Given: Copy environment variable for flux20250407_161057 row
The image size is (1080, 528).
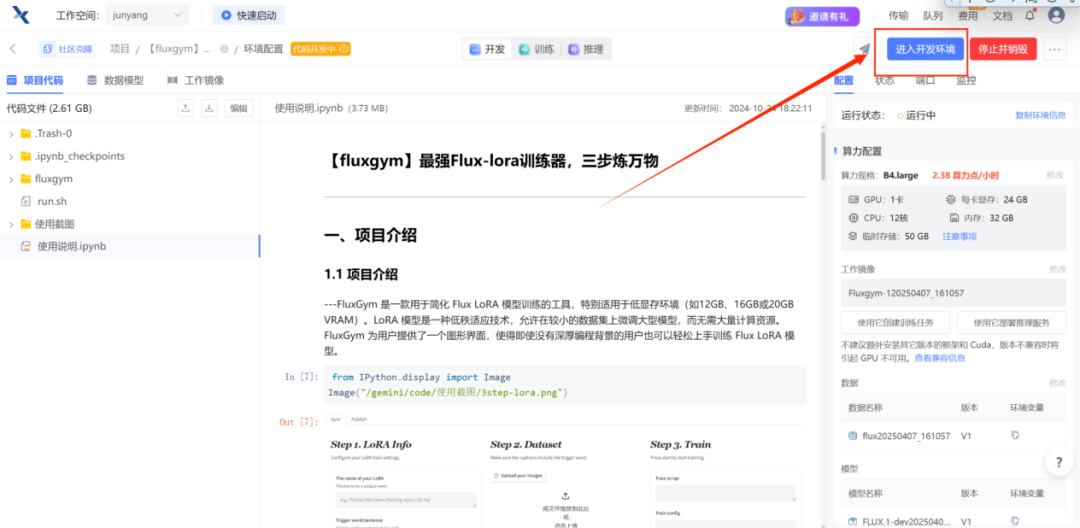Looking at the screenshot, I should (x=1015, y=435).
